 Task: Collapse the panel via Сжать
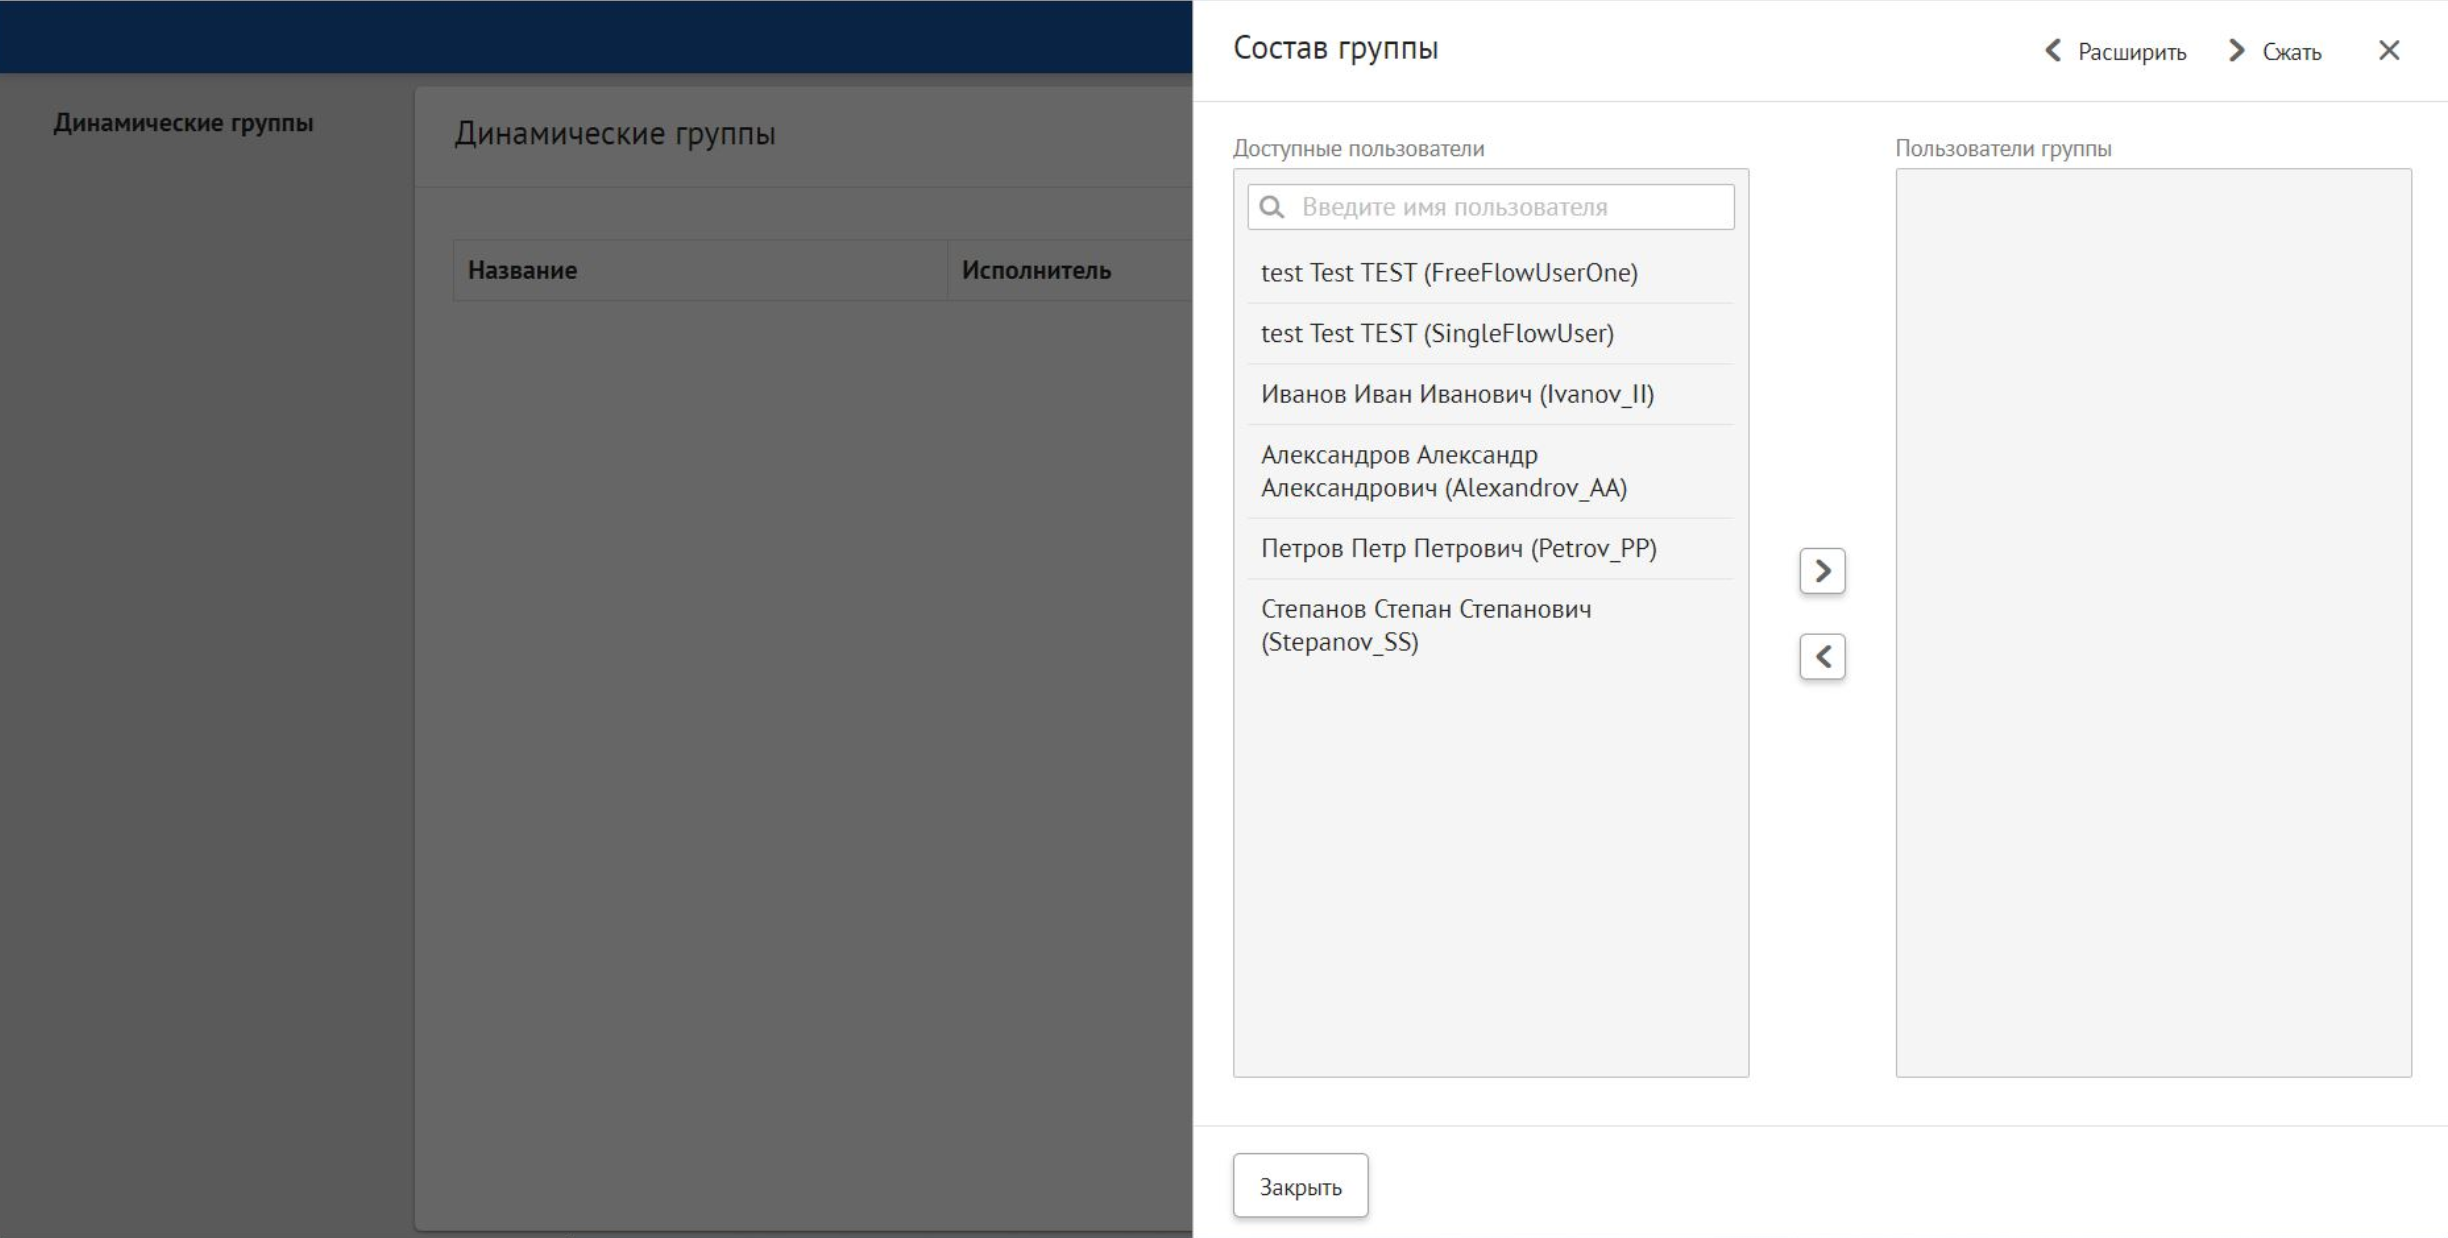tap(2291, 52)
